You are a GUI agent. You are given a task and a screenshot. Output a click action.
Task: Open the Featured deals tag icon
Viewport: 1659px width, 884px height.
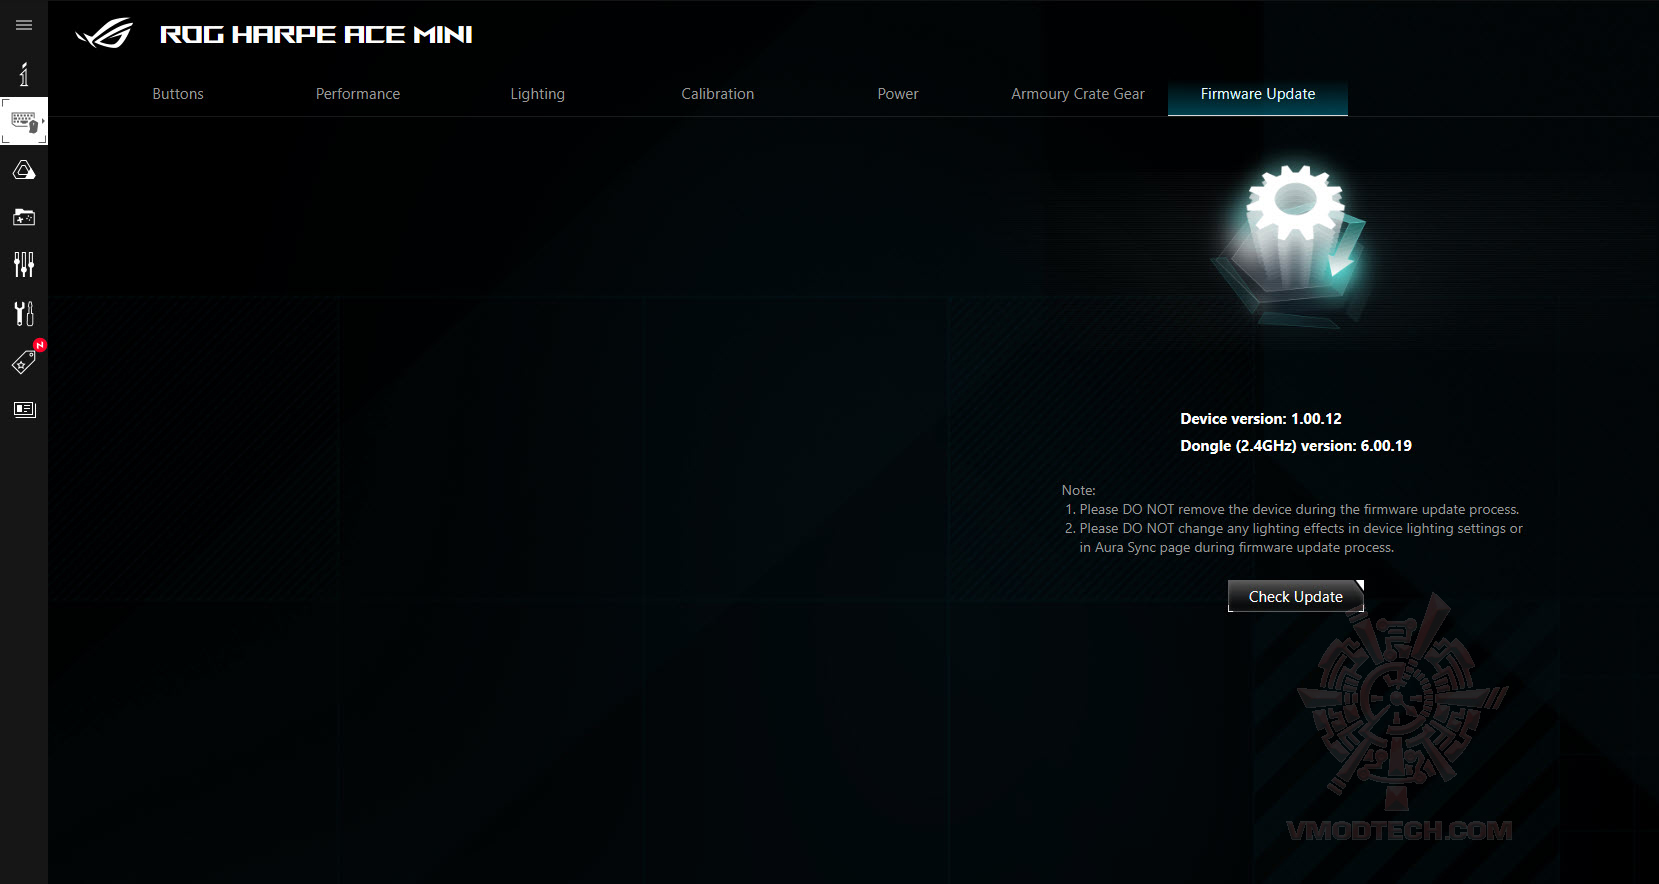point(24,361)
